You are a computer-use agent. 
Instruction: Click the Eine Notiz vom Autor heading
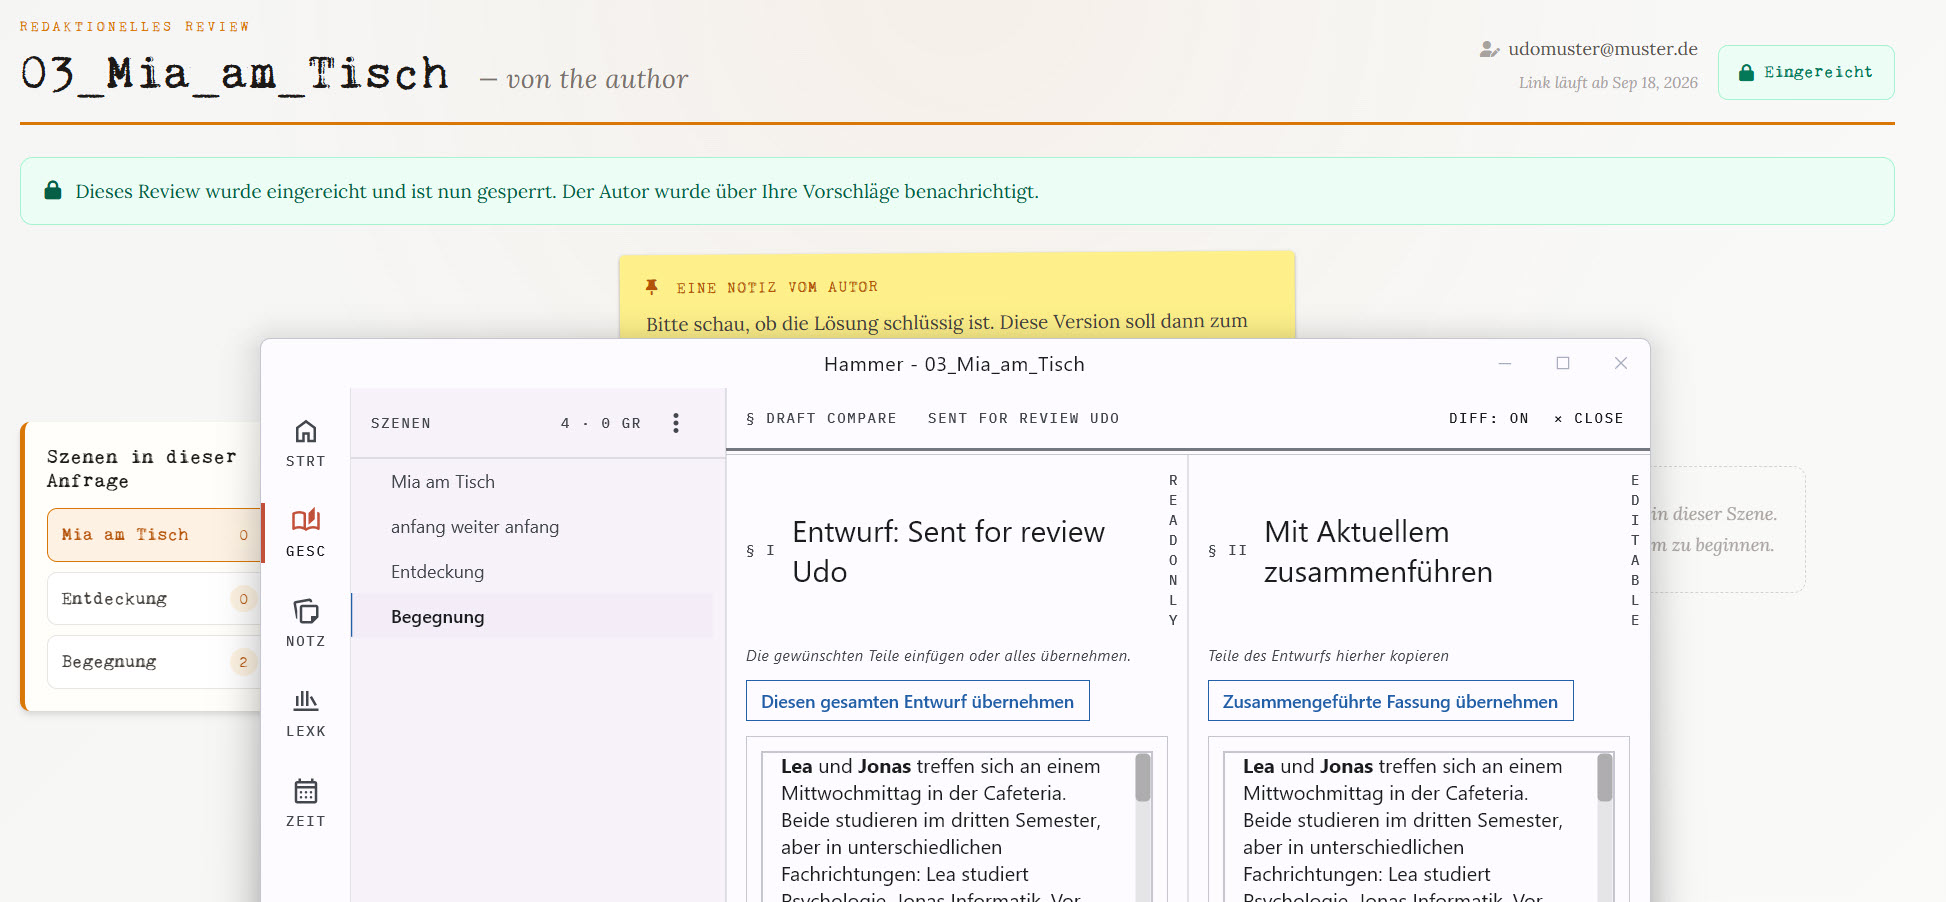(777, 288)
